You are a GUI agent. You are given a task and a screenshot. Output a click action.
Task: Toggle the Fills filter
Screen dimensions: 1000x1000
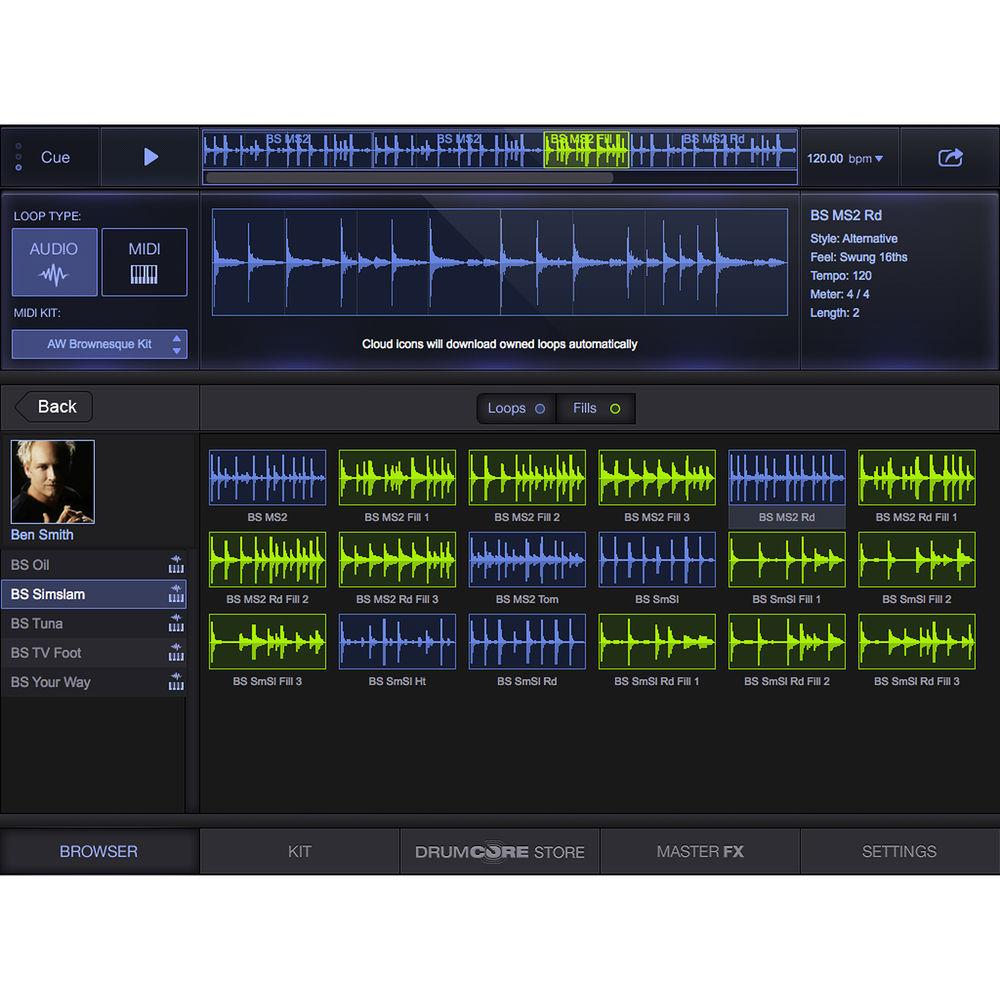[596, 408]
